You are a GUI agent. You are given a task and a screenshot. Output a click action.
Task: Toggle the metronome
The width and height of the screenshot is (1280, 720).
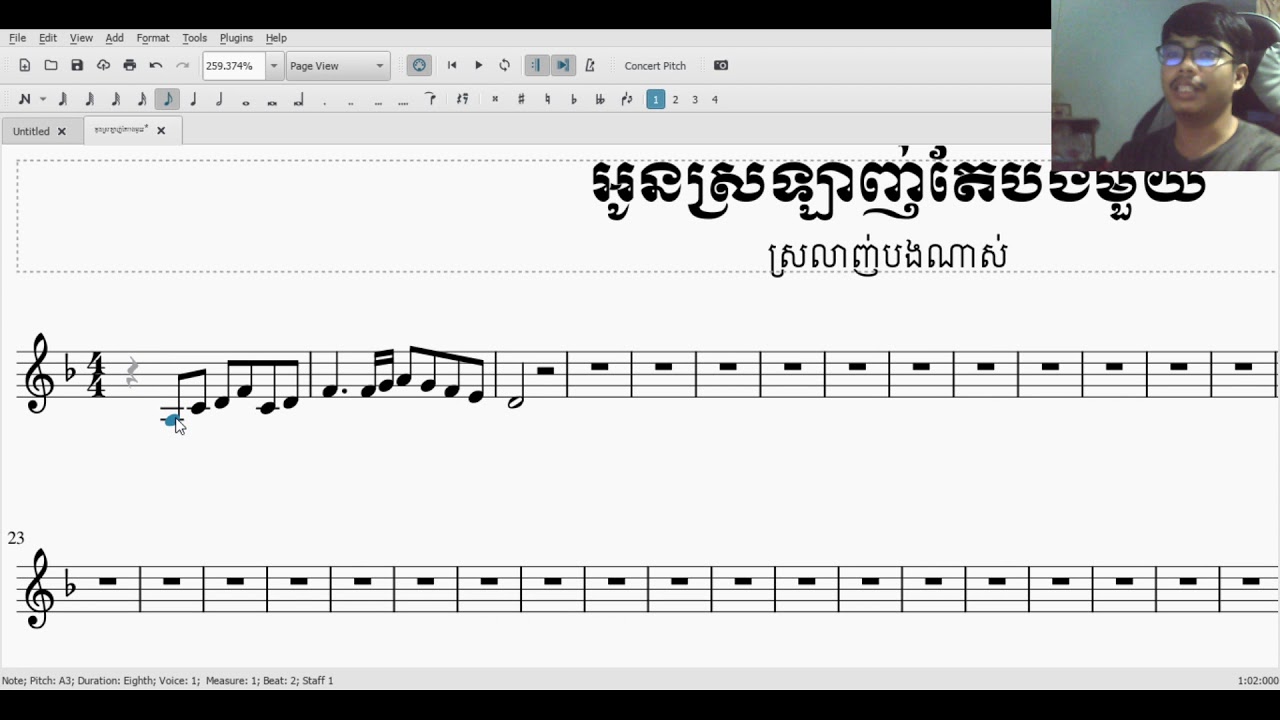[590, 66]
